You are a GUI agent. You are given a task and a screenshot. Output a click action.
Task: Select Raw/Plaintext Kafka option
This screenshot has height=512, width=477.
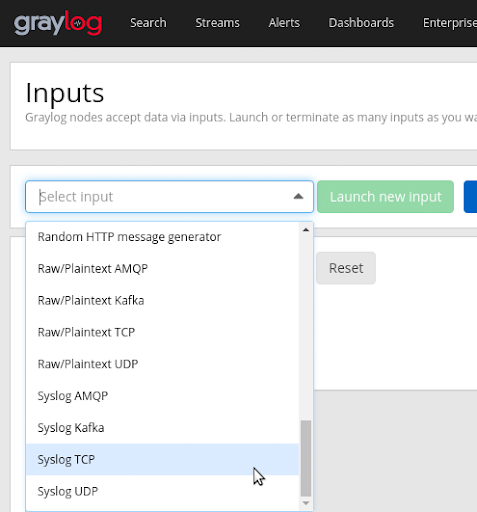coord(162,300)
